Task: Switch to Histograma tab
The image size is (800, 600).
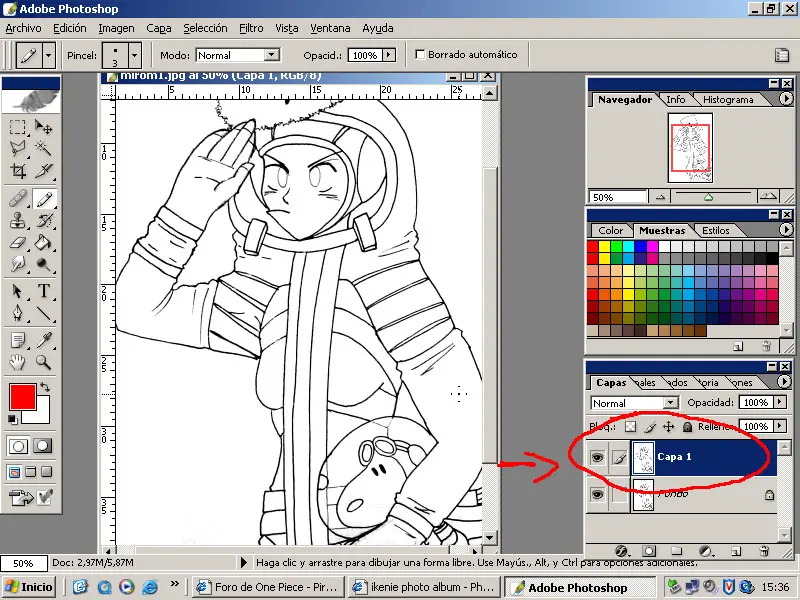Action: tap(728, 99)
